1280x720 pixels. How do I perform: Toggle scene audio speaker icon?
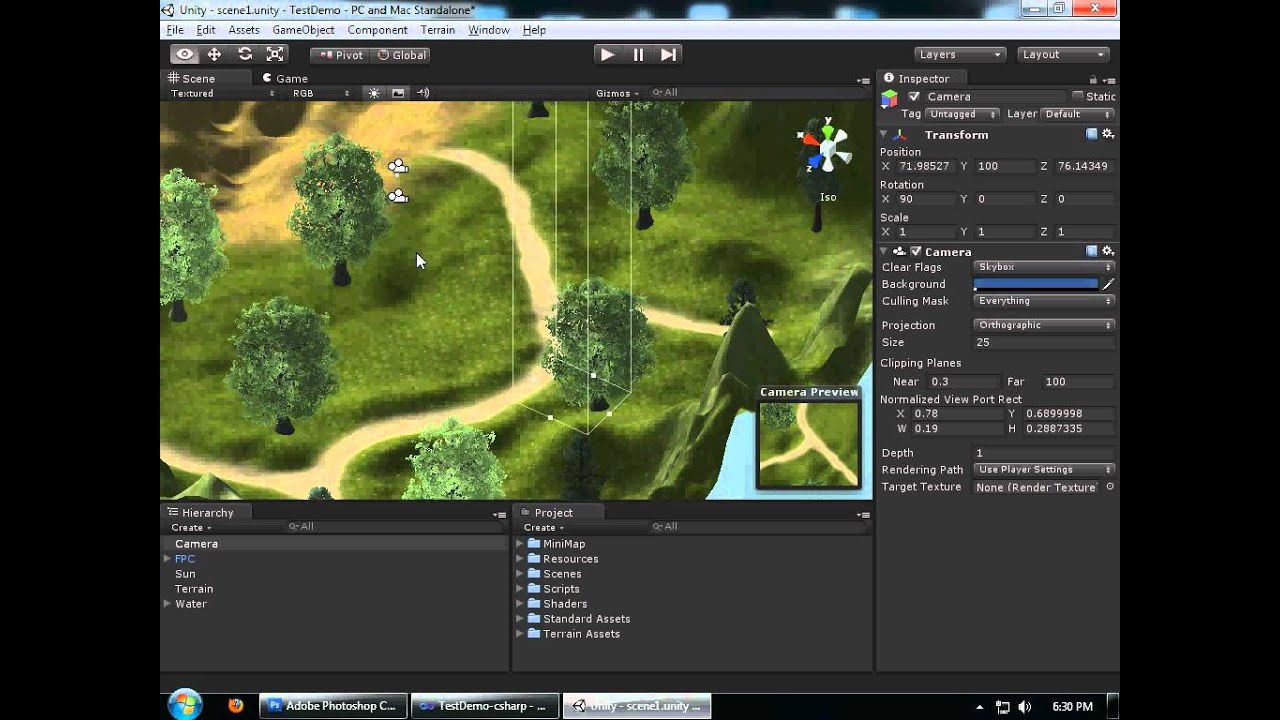(x=423, y=93)
